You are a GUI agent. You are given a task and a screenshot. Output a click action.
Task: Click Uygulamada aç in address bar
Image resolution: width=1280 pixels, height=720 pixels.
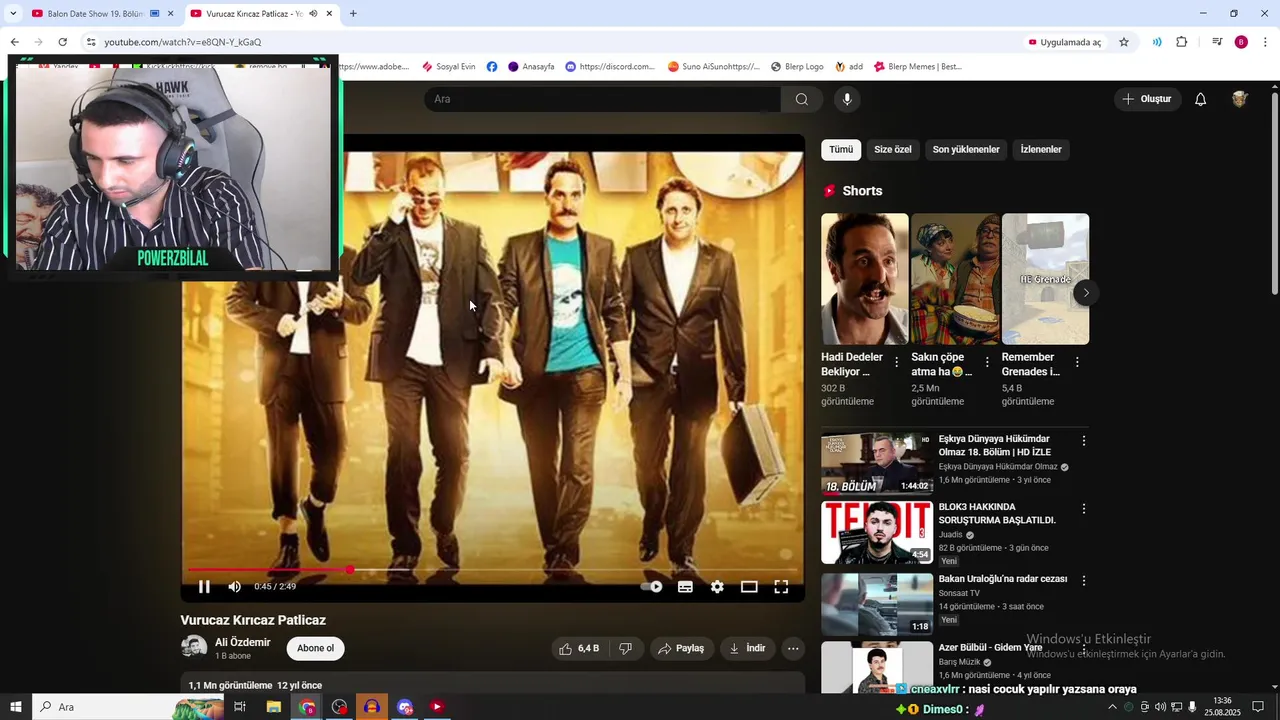coord(1065,42)
